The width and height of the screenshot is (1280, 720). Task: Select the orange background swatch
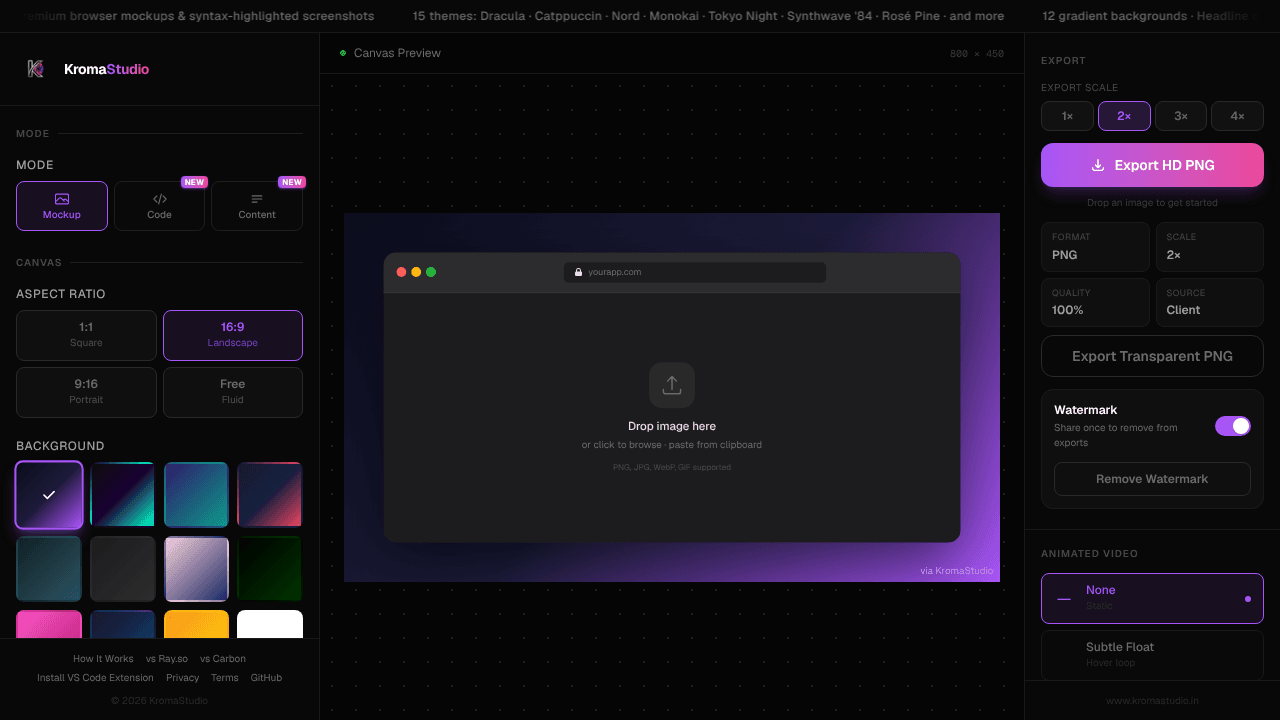click(x=196, y=624)
